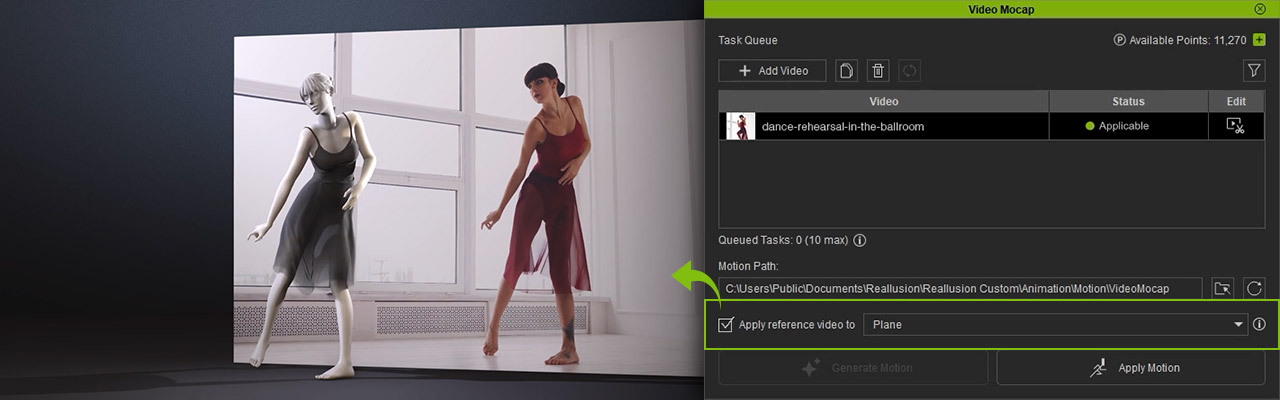Delete task with the trash icon
The height and width of the screenshot is (400, 1280).
[x=878, y=71]
